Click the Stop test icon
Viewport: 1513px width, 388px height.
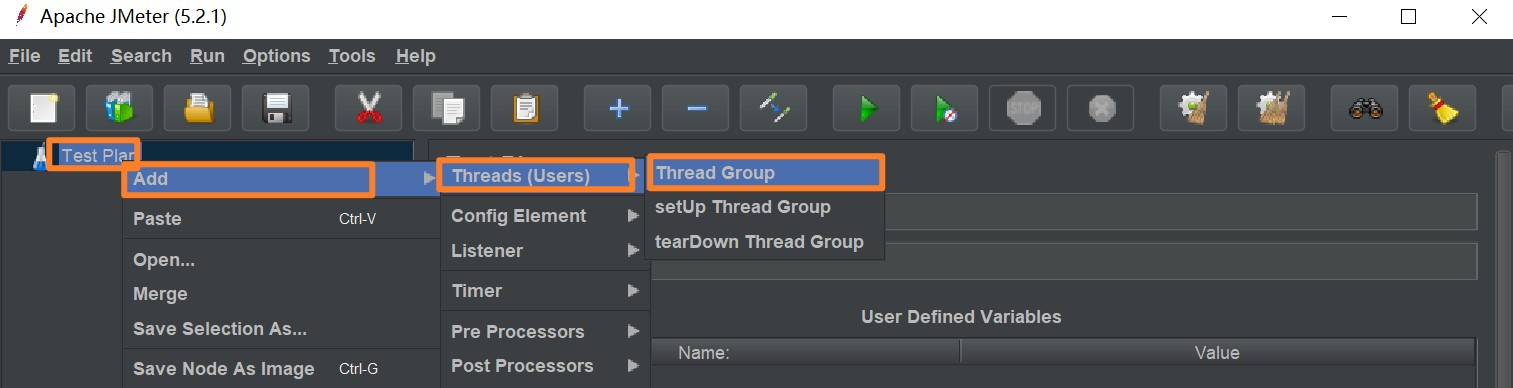[1023, 108]
